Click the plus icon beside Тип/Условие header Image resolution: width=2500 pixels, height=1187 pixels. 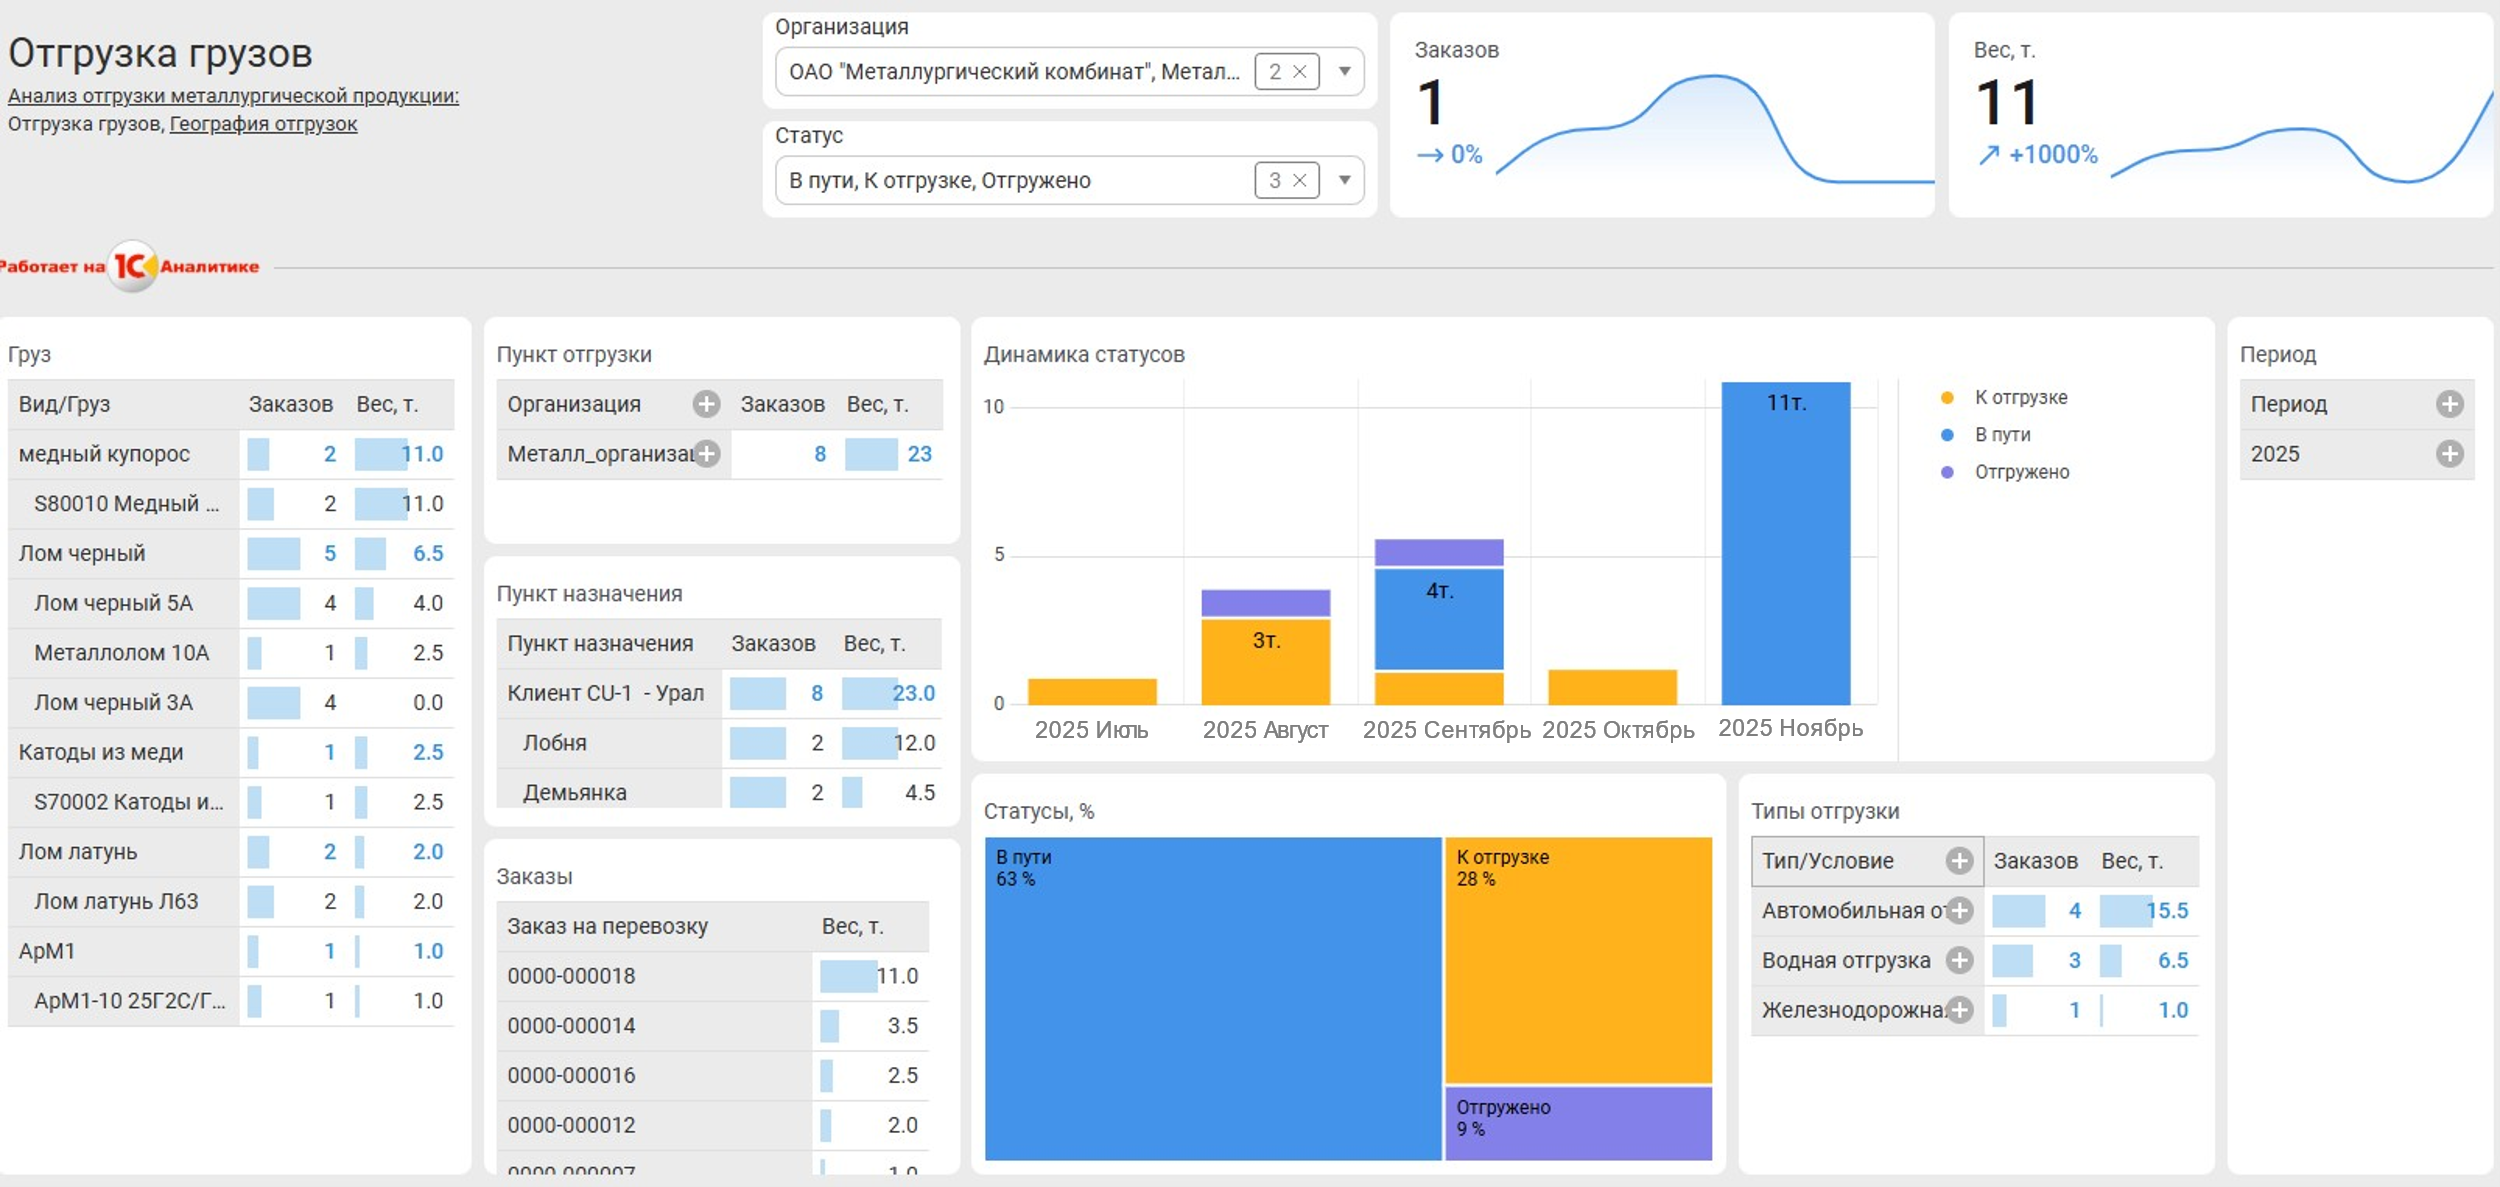(x=1959, y=861)
